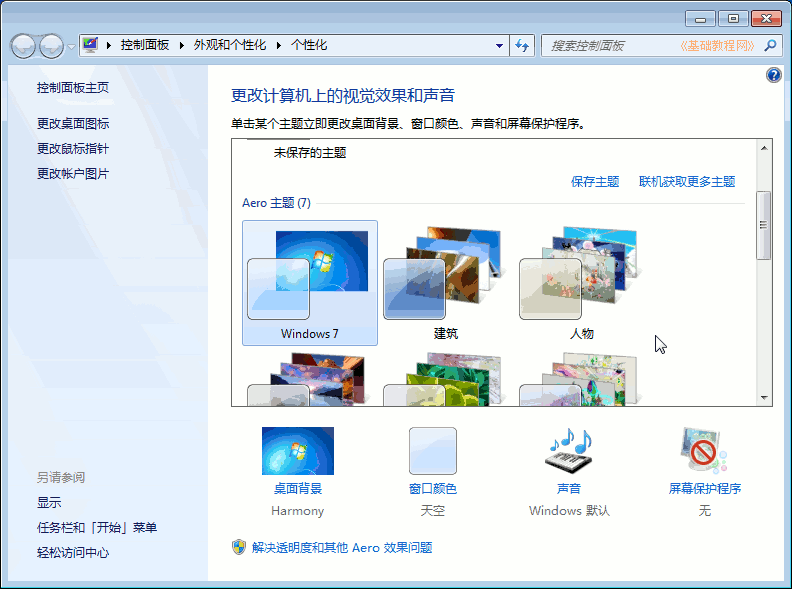Open 更改桌面图标 link
This screenshot has height=589, width=792.
[73, 123]
